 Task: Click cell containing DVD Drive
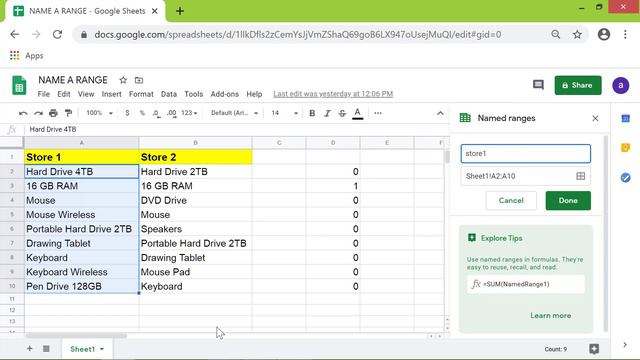coord(196,200)
